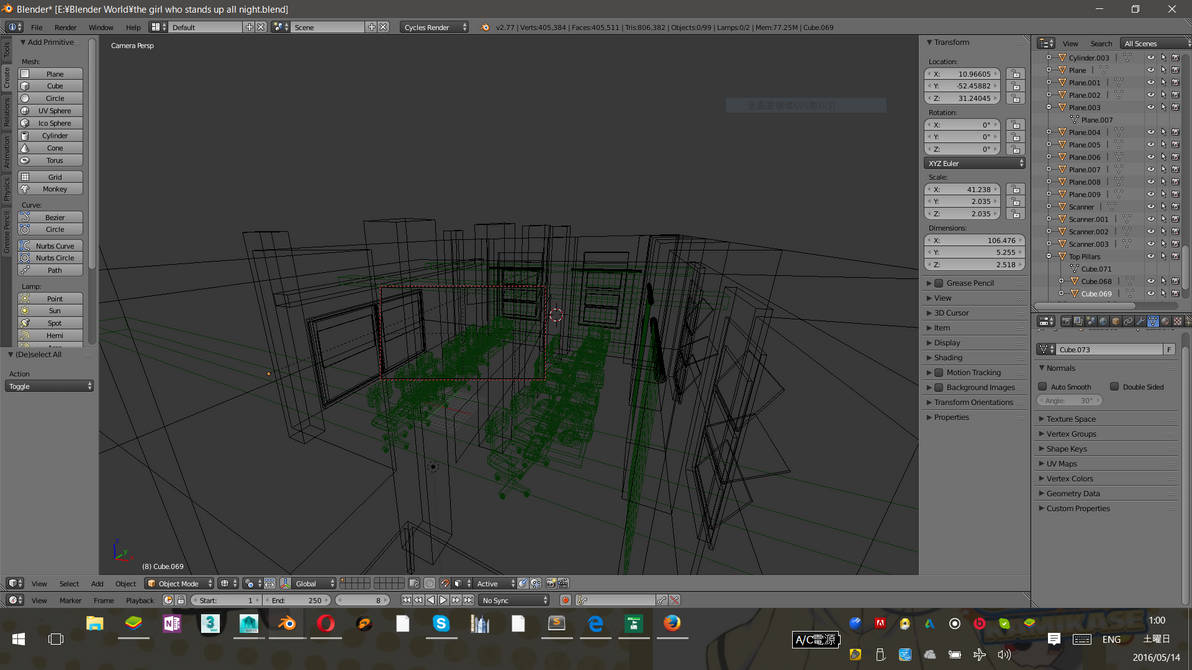1192x670 pixels.
Task: Lock the X location value
Action: (1016, 74)
